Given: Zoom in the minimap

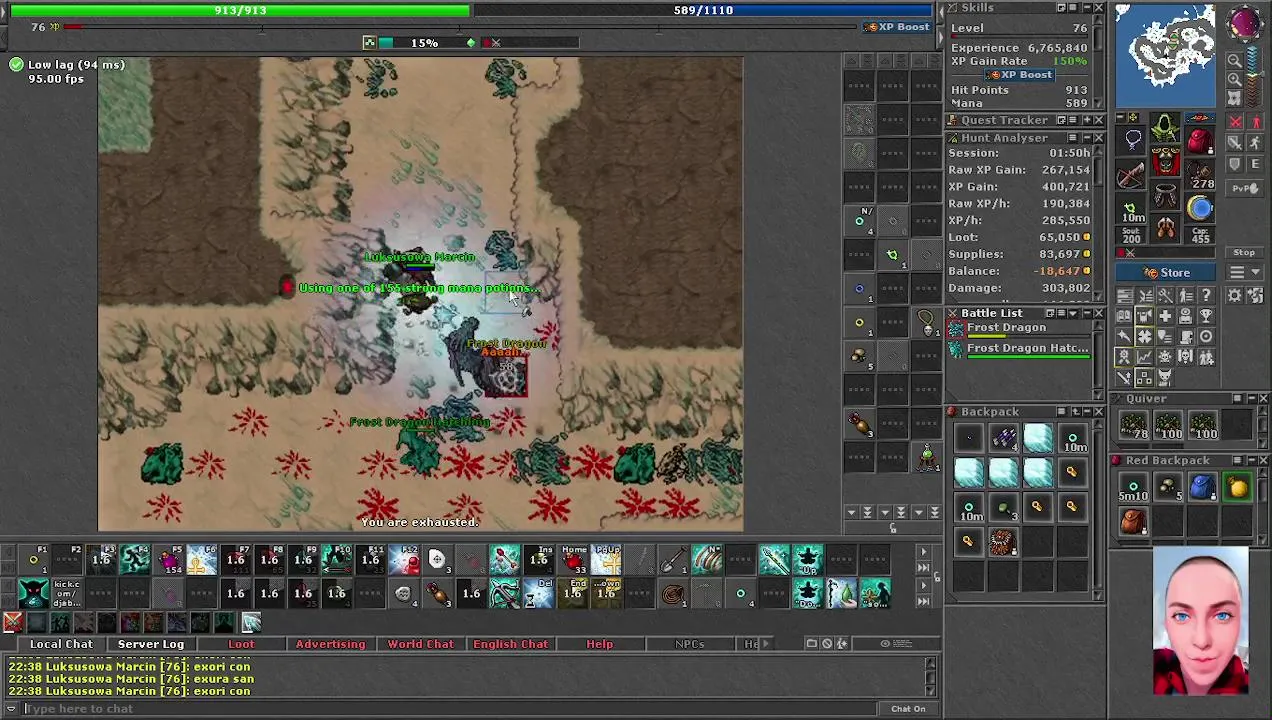Looking at the screenshot, I should [x=1235, y=79].
